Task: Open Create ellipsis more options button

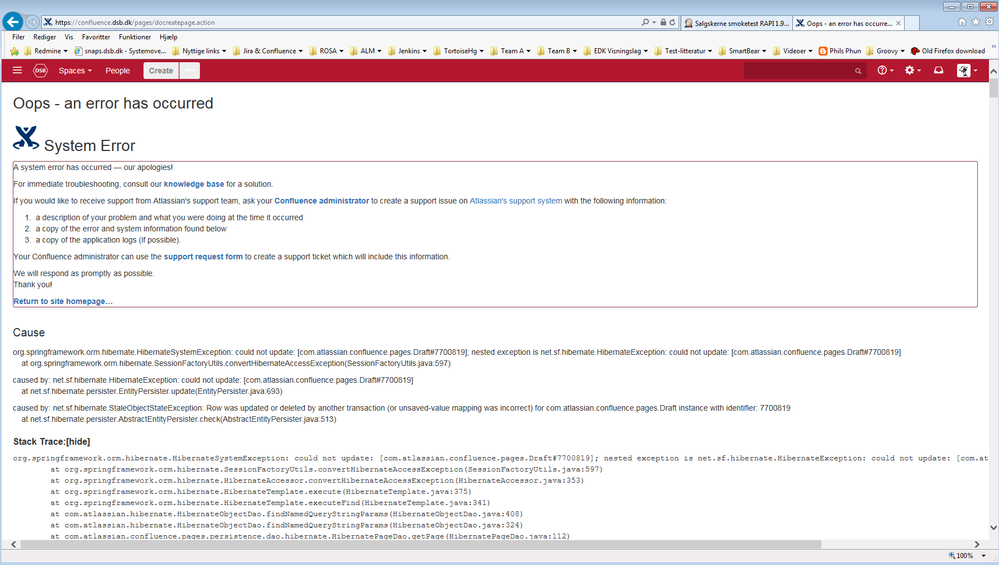Action: pyautogui.click(x=189, y=71)
